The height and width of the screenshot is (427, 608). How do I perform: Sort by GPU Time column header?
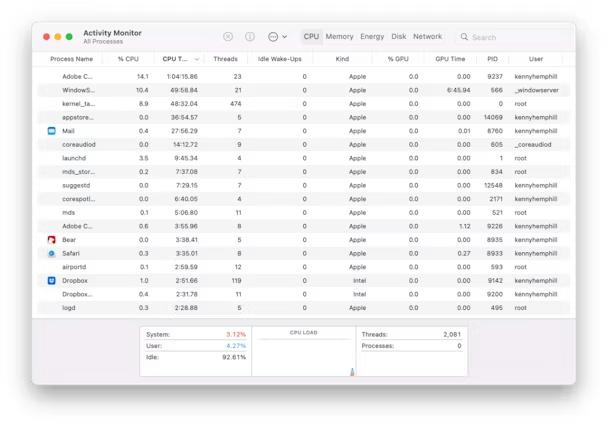click(450, 59)
